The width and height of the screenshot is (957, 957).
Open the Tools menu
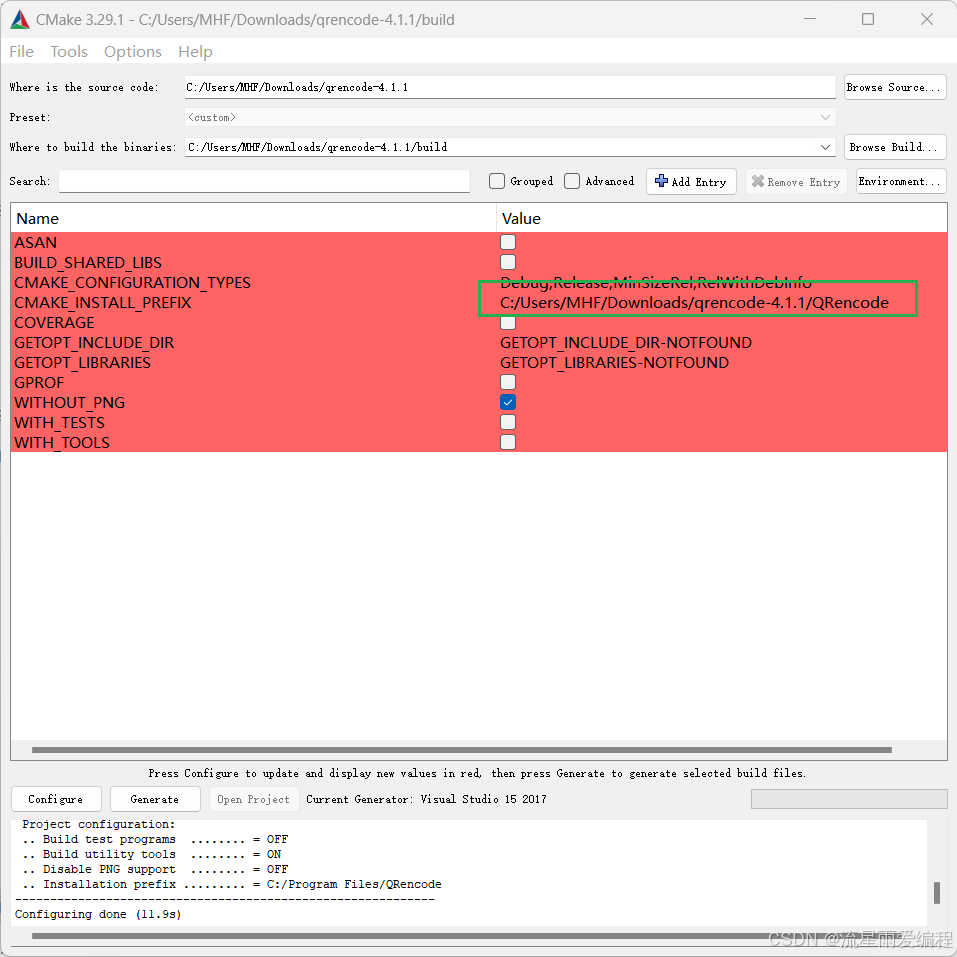[x=69, y=52]
